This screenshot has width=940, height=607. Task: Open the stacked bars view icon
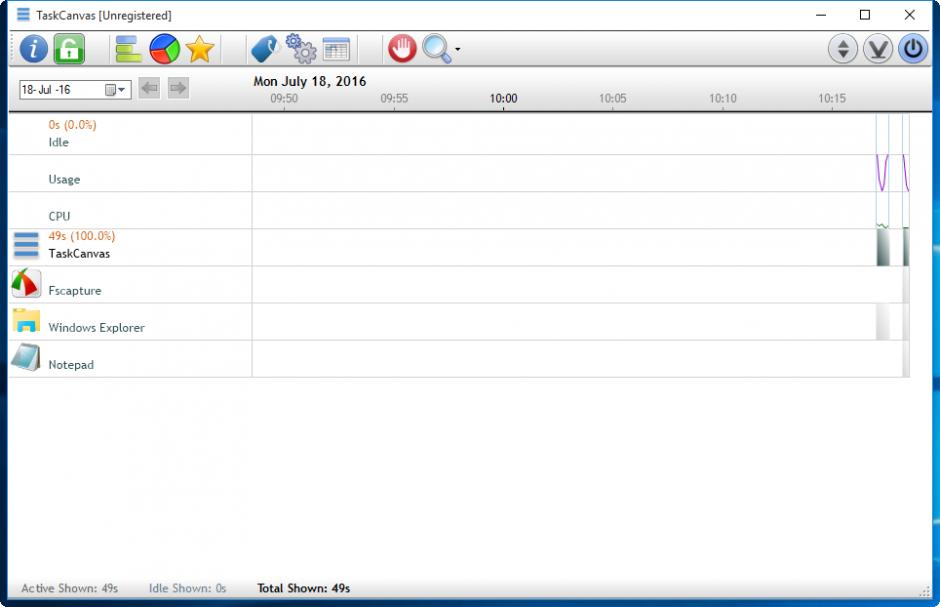(128, 49)
